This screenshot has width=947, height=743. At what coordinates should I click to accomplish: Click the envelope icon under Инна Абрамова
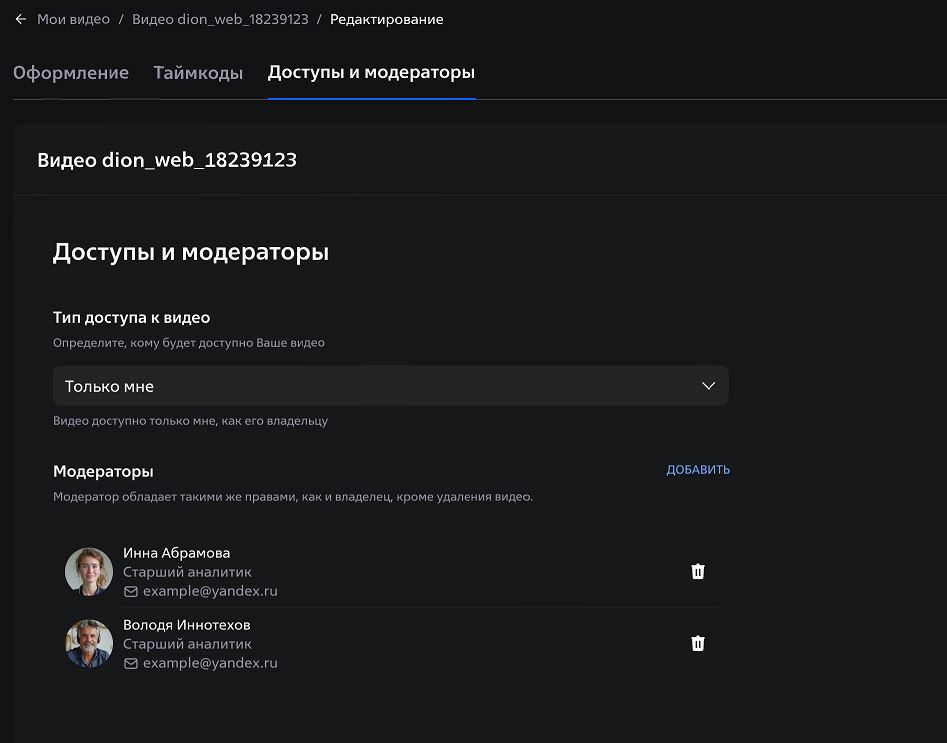[130, 592]
